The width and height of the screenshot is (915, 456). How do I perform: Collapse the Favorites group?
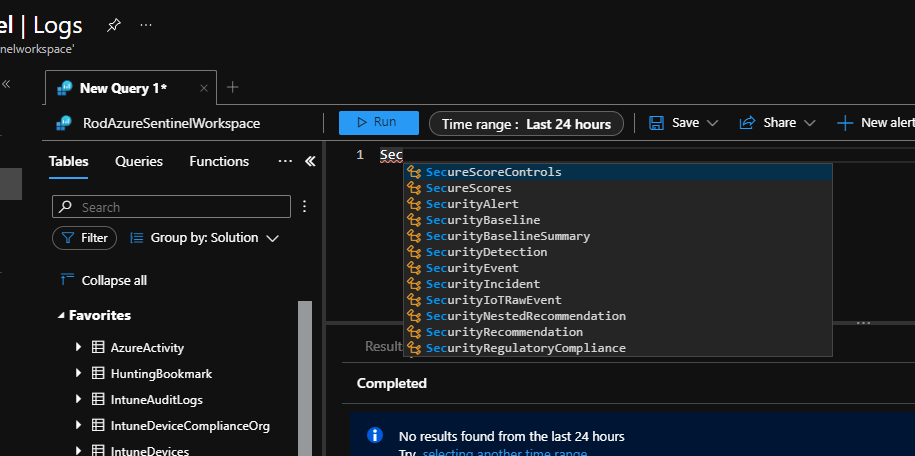click(61, 316)
